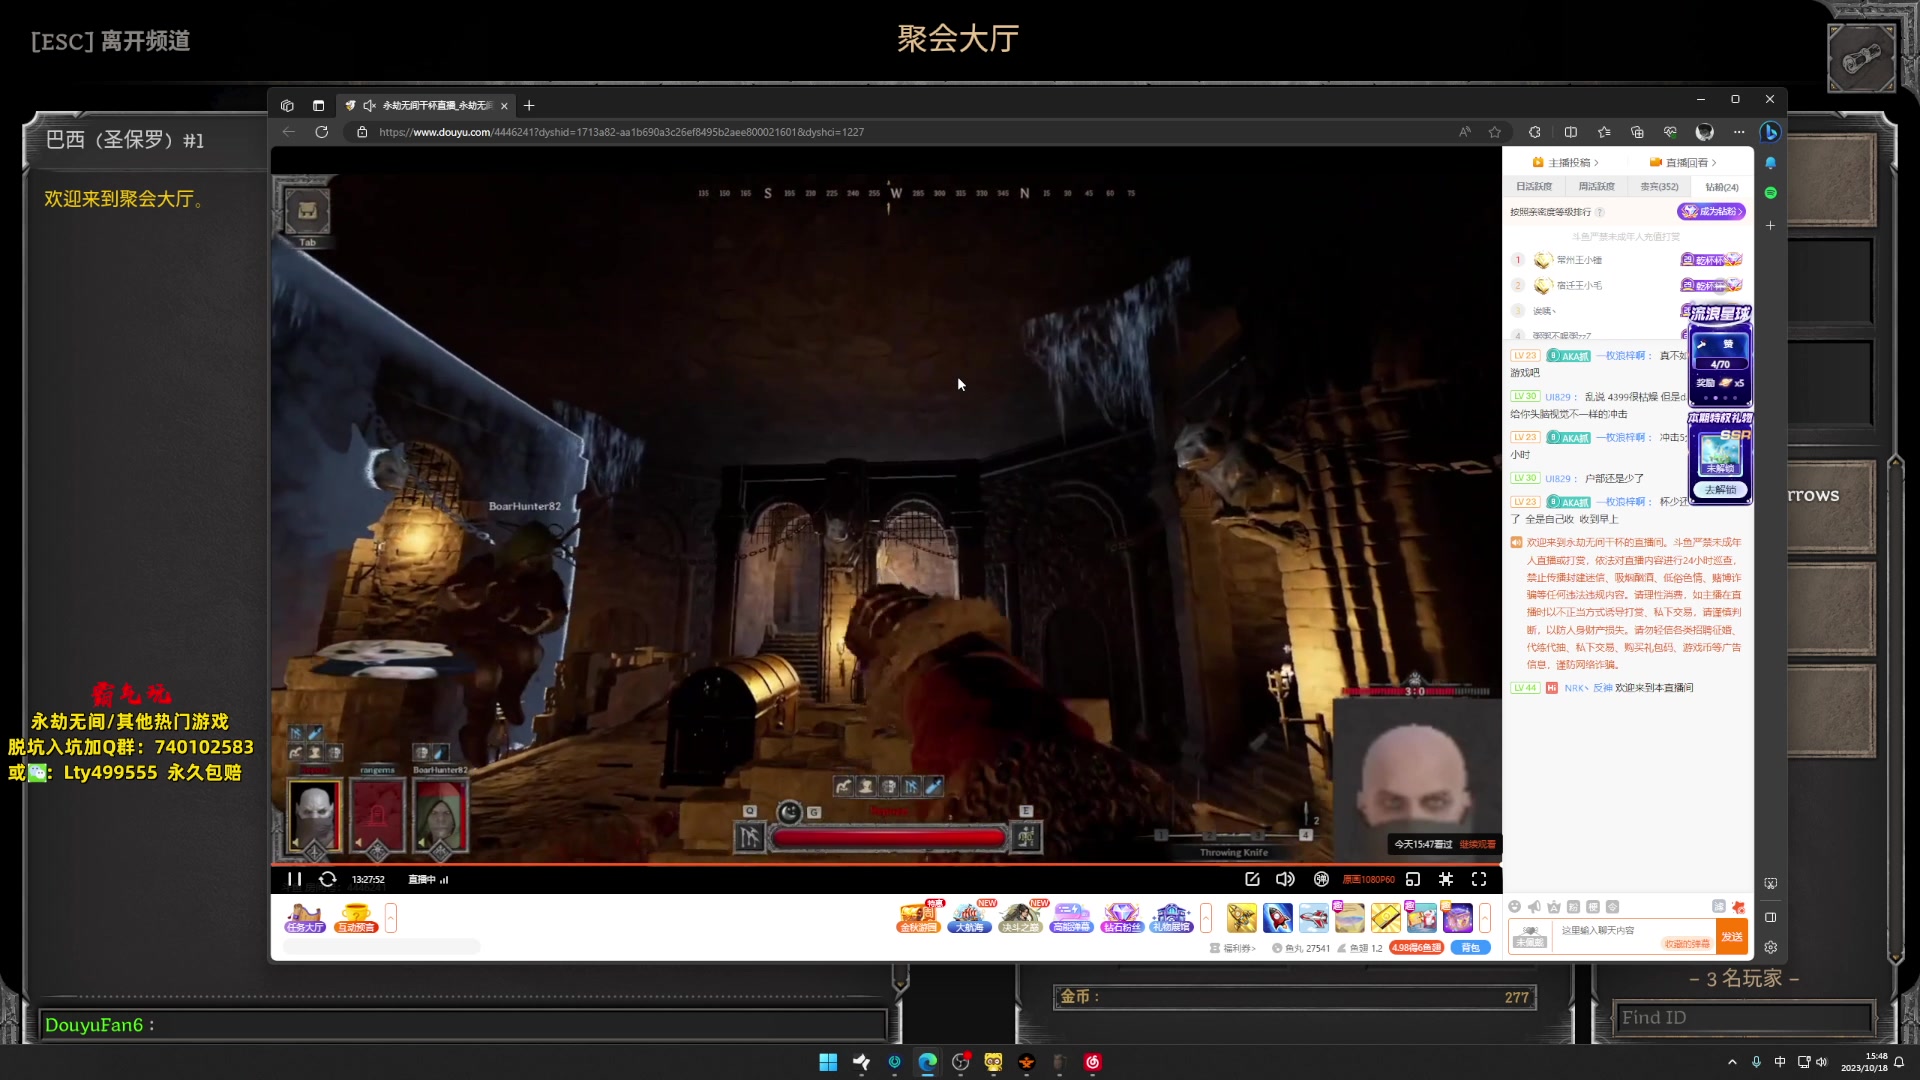Reload the live stream with refresh icon
The width and height of the screenshot is (1920, 1080).
[x=327, y=879]
